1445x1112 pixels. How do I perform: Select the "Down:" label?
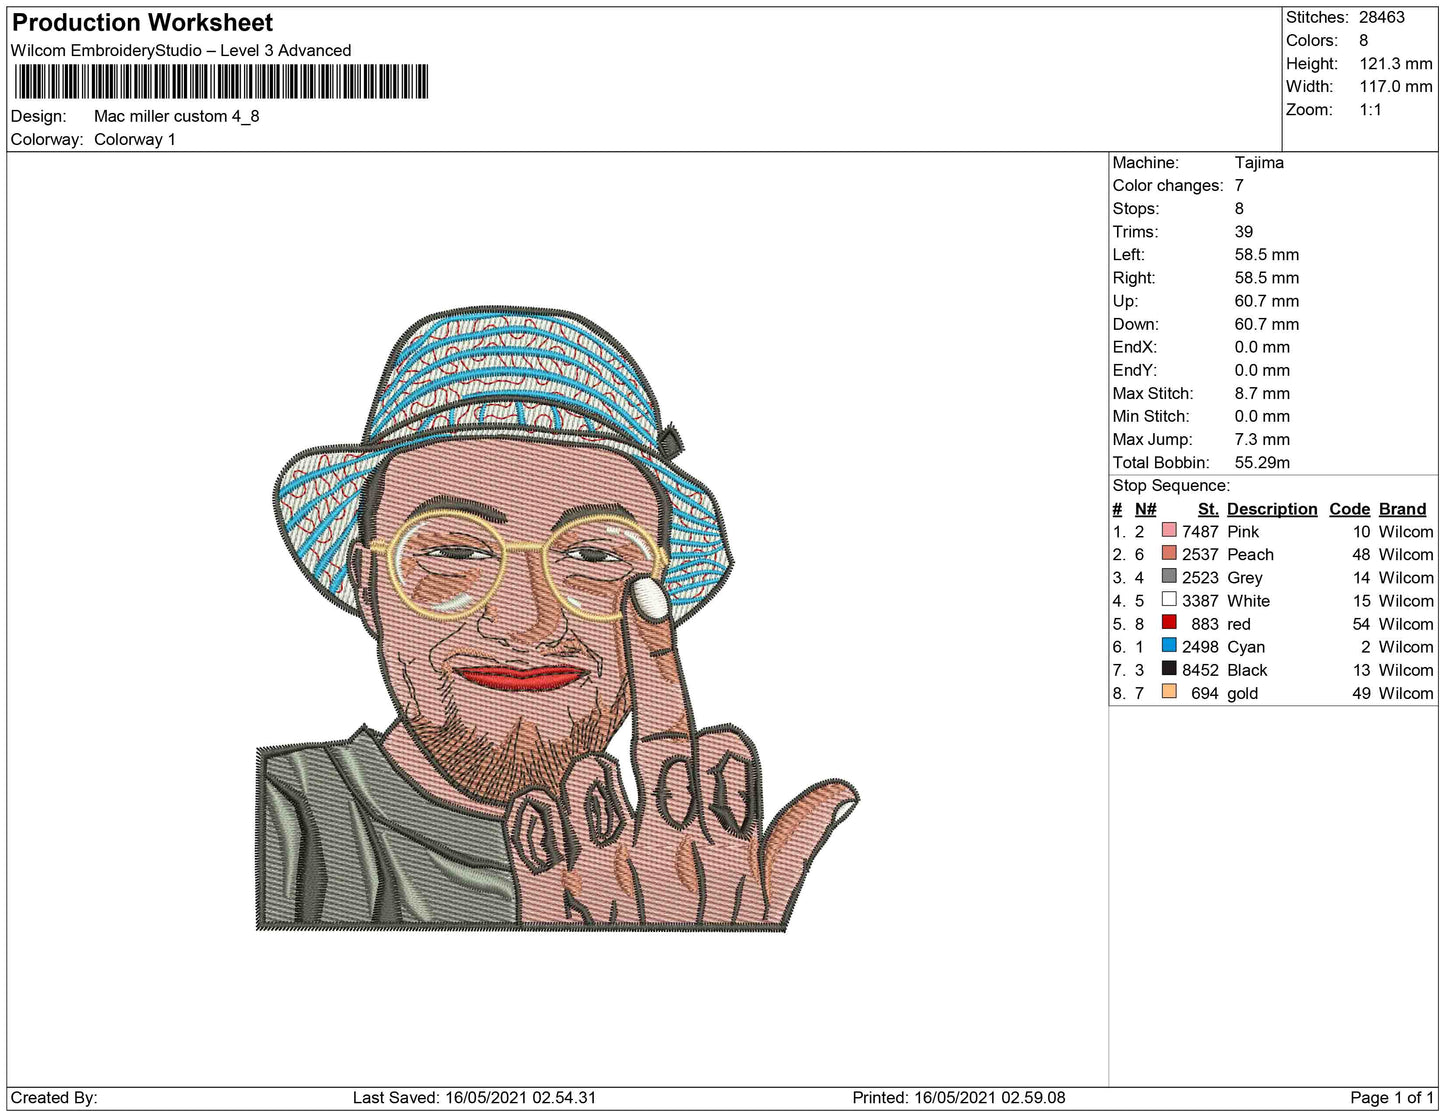pos(1136,324)
